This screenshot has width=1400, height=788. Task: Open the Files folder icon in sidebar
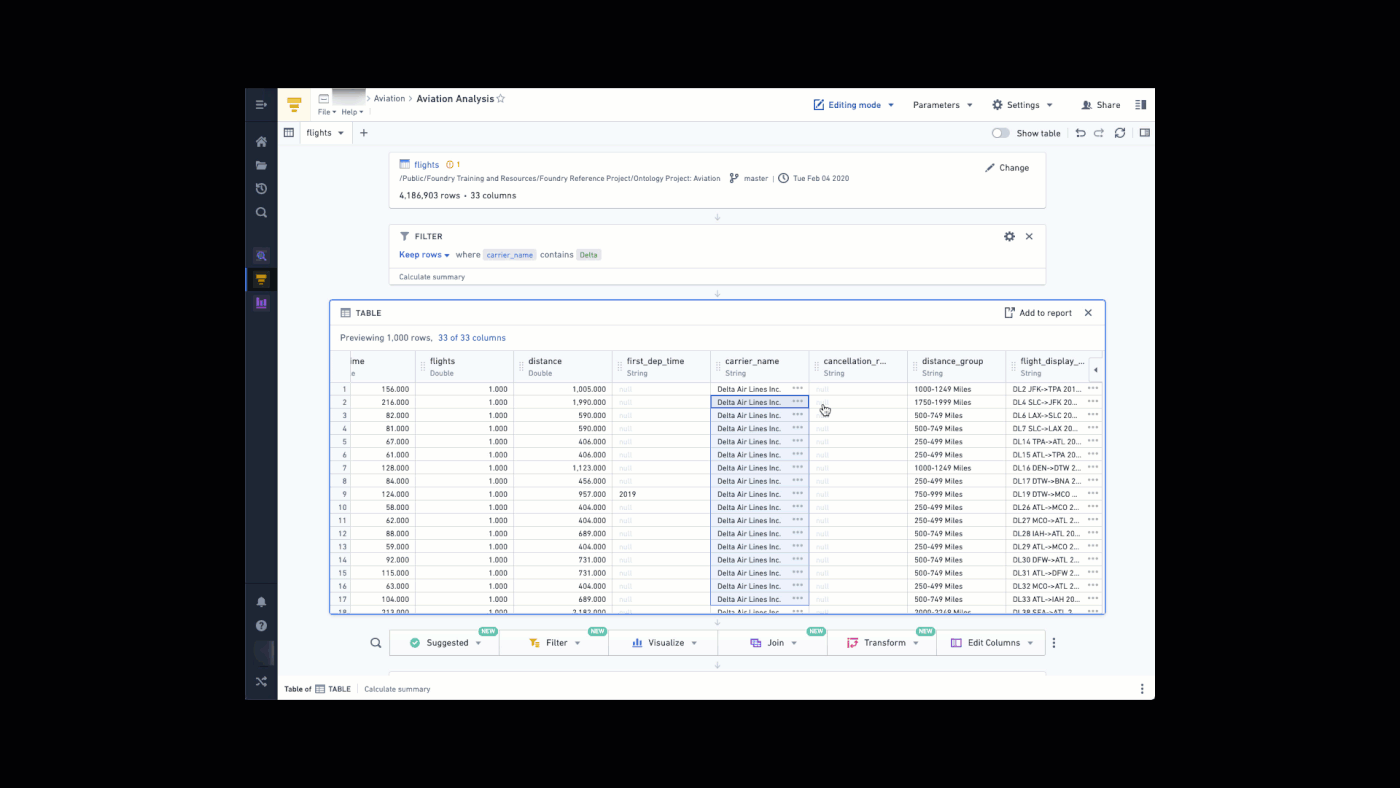(x=261, y=165)
